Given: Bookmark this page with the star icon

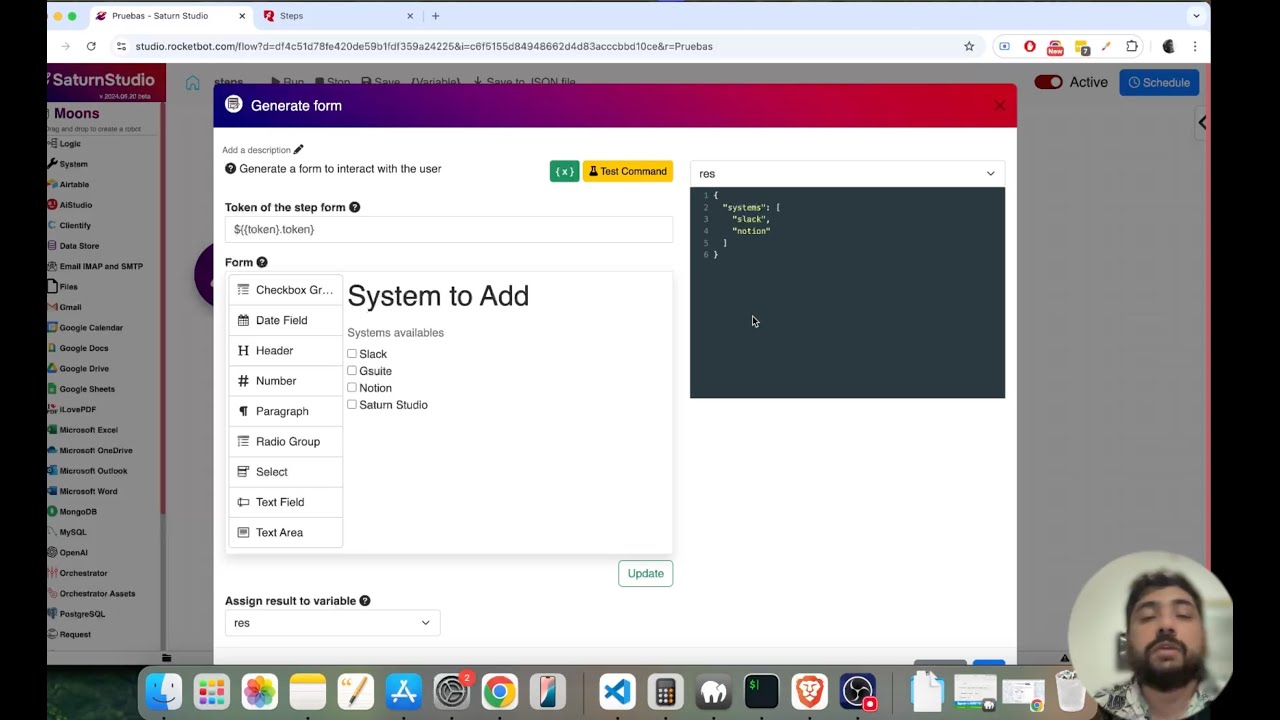Looking at the screenshot, I should 969,46.
